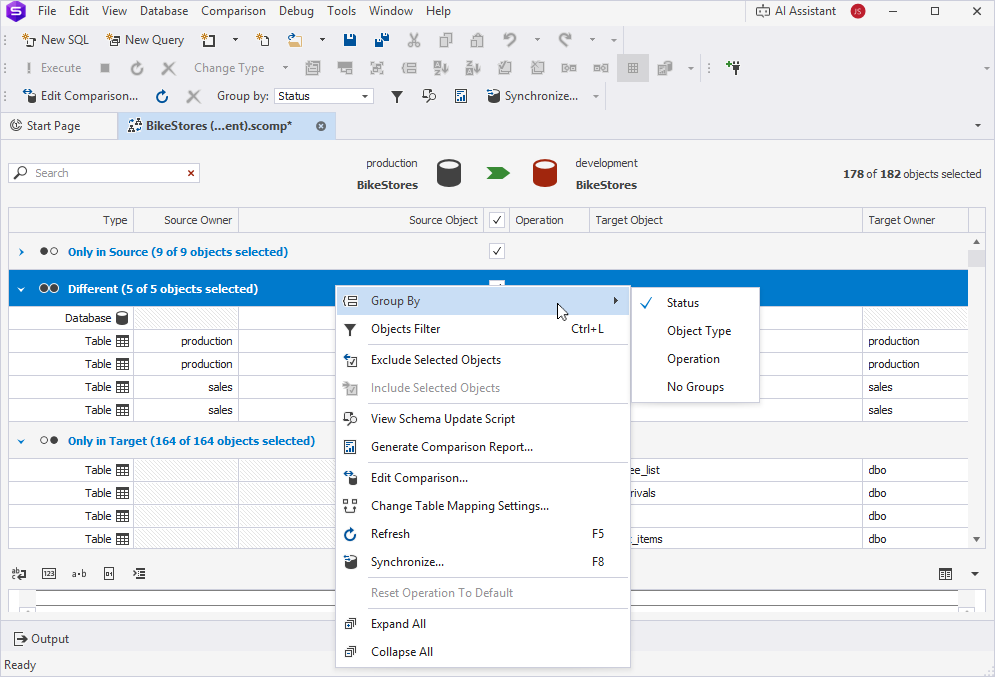Click the filter funnel icon in the comparison toolbar
Image resolution: width=995 pixels, height=677 pixels.
[x=397, y=96]
